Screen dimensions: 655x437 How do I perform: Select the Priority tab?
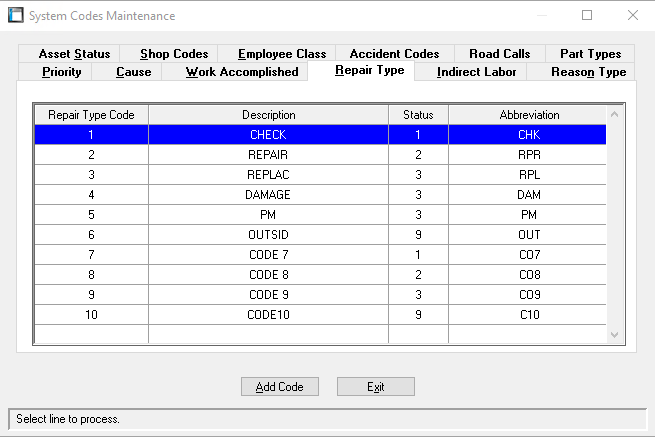(x=62, y=72)
